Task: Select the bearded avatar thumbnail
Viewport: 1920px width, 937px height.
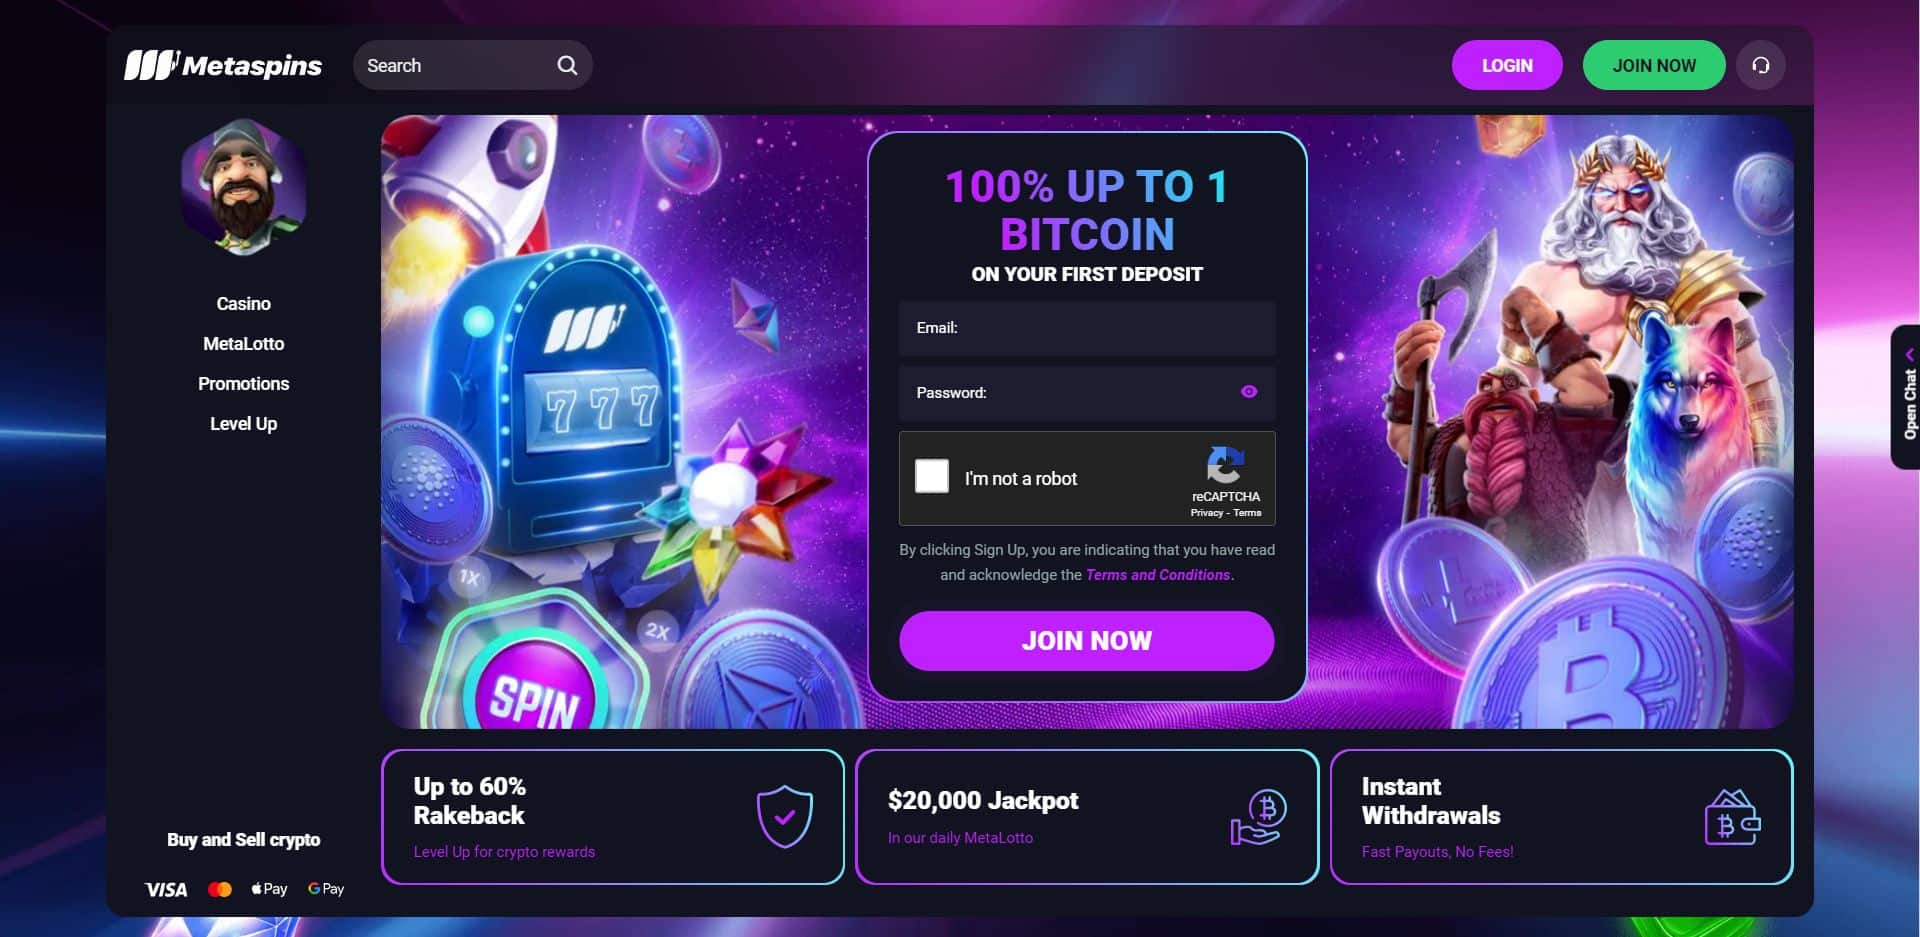Action: point(243,187)
